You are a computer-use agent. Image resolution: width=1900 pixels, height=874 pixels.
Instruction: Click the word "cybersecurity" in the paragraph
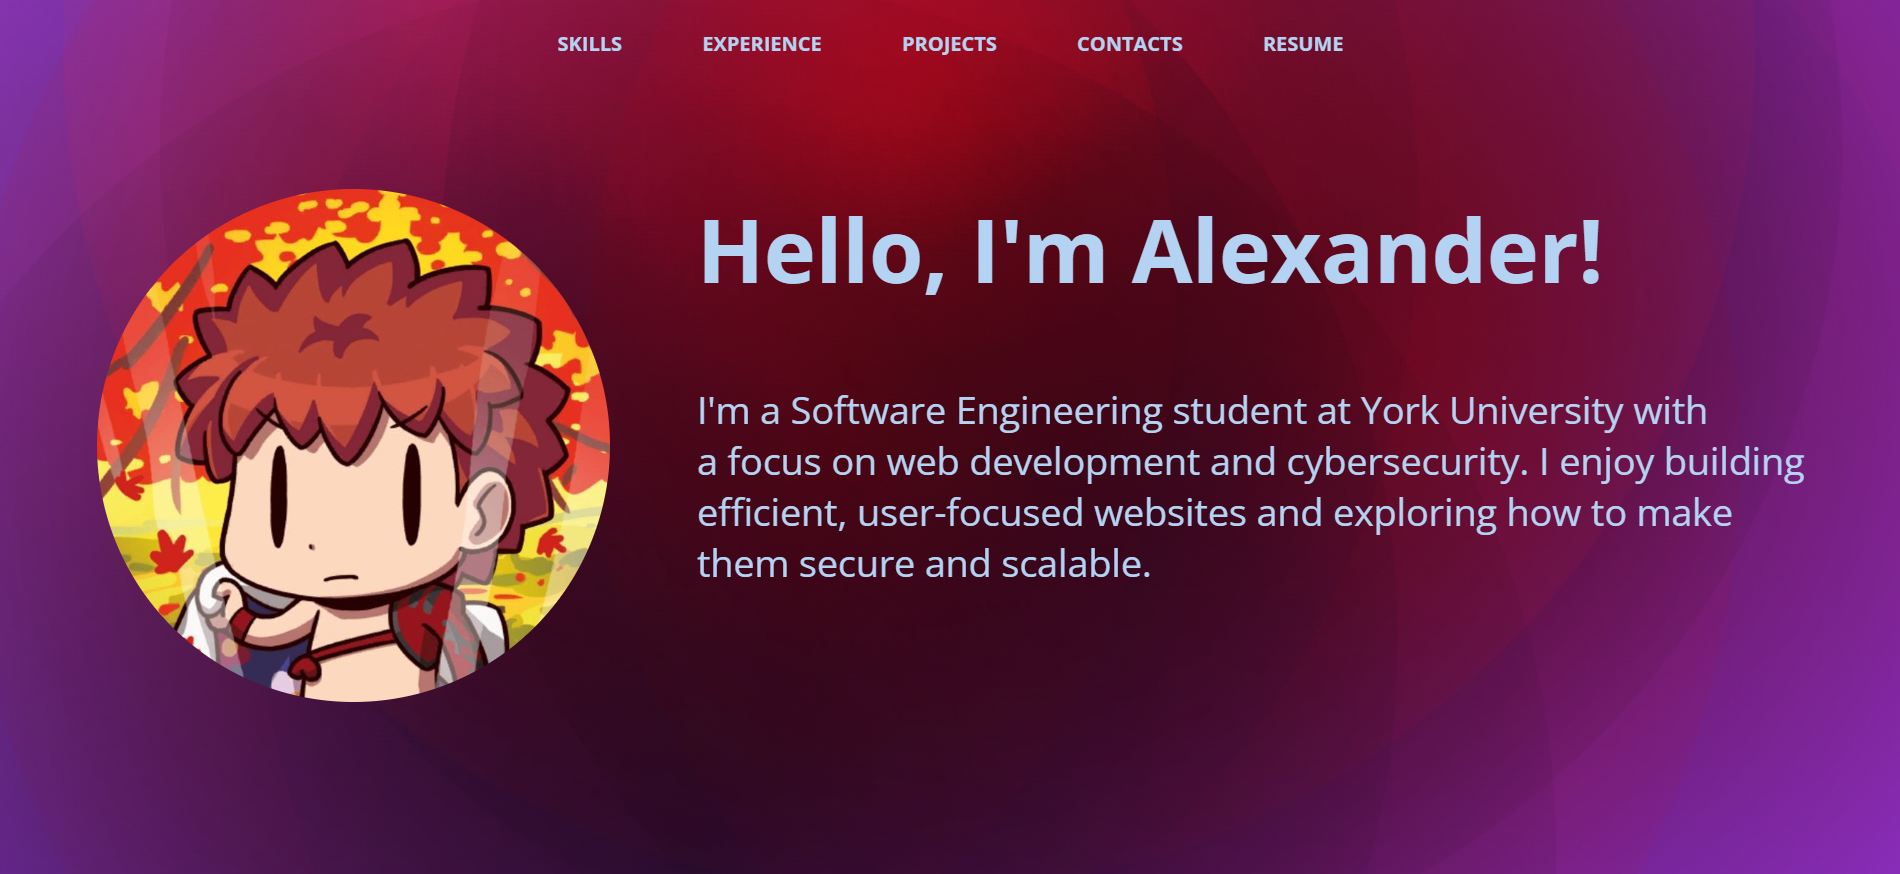click(x=1403, y=464)
